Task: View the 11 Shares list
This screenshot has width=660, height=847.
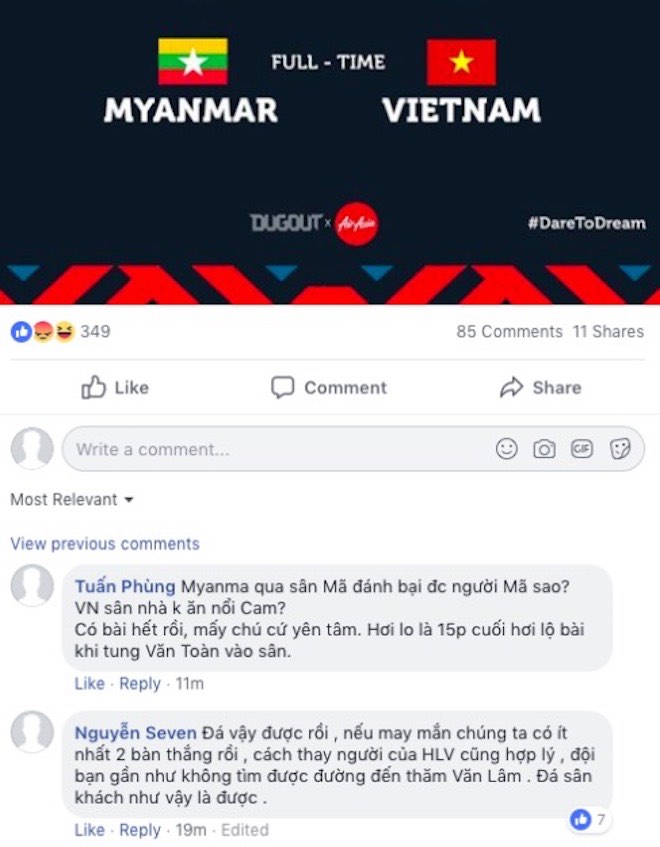Action: coord(608,331)
